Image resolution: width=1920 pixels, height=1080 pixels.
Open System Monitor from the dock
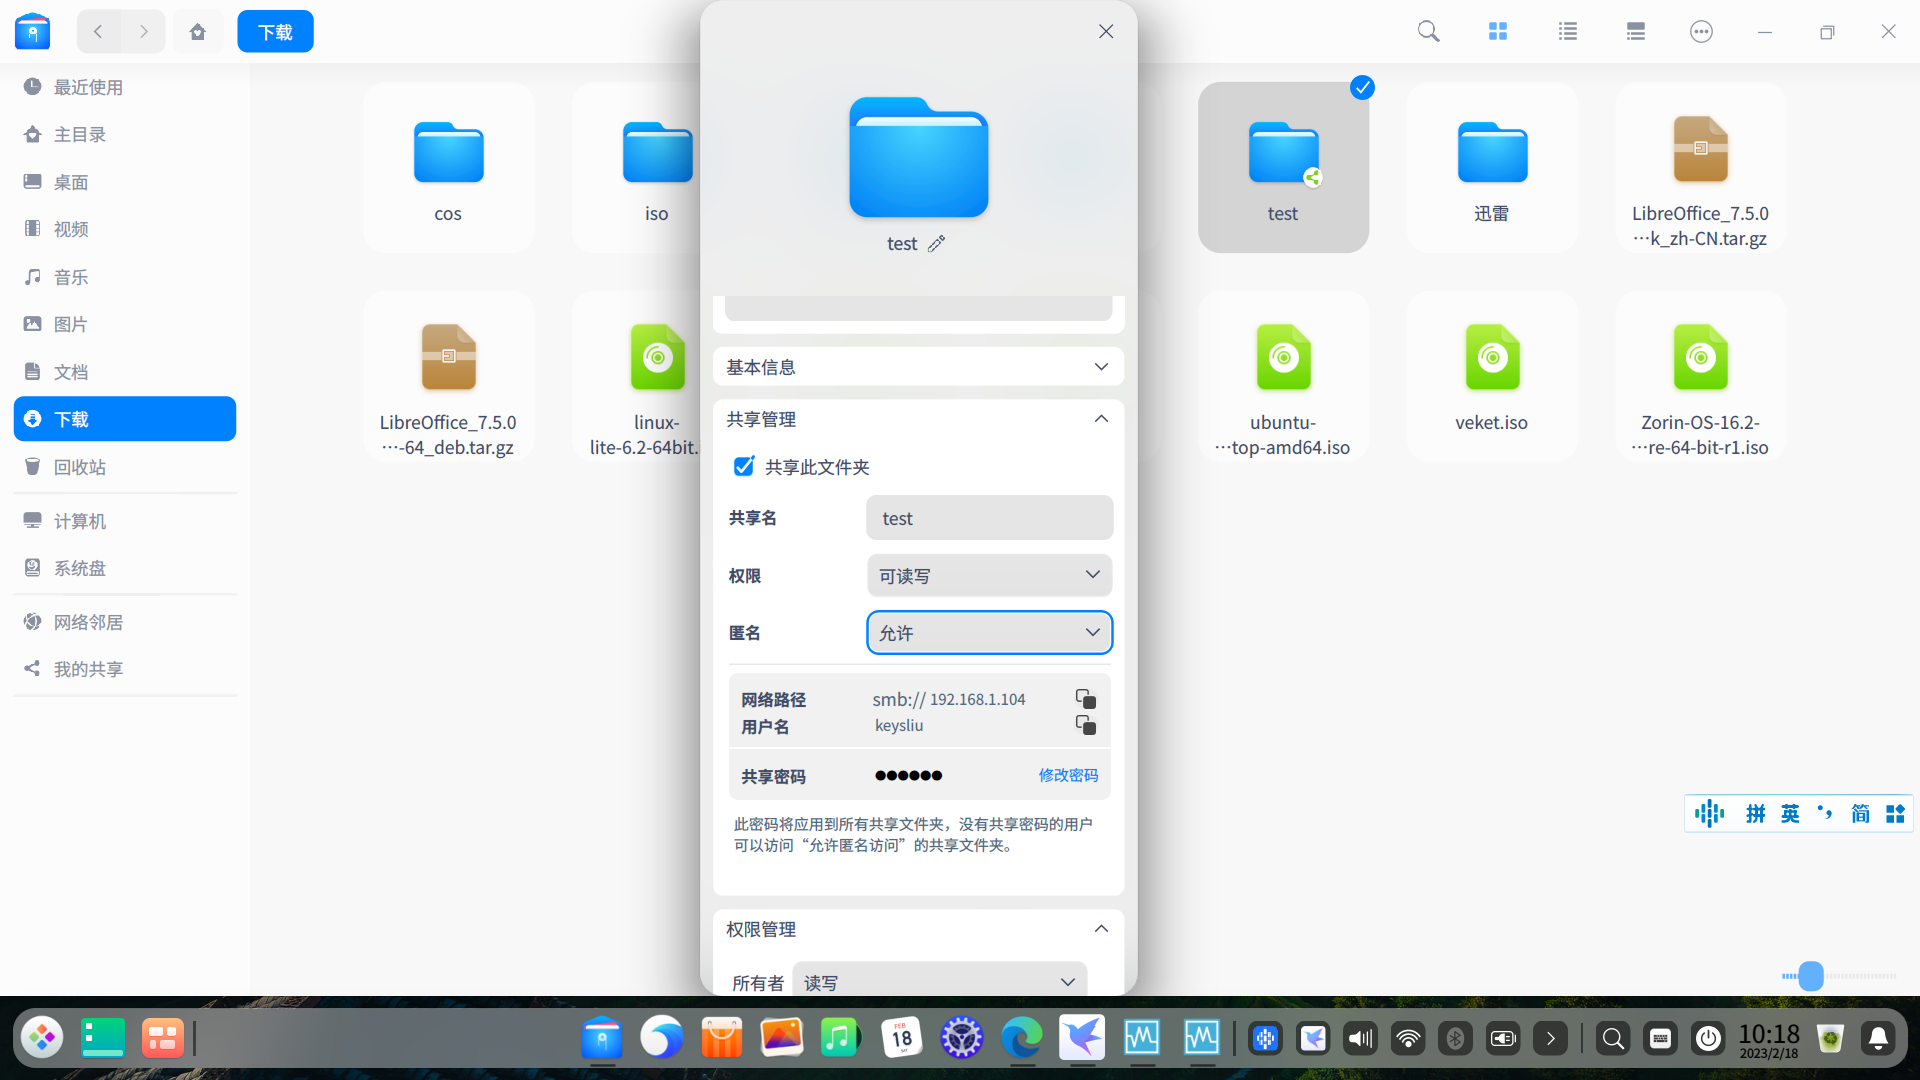[x=1143, y=1038]
